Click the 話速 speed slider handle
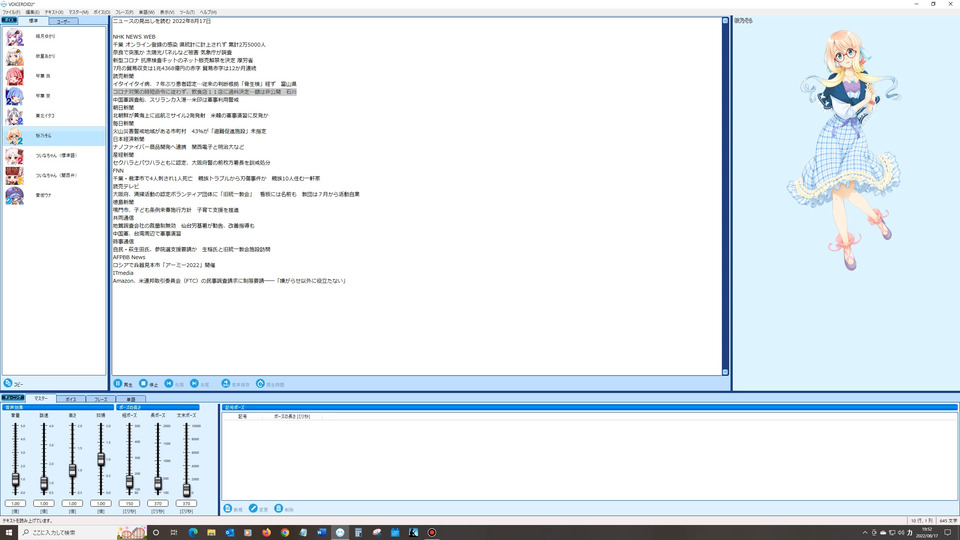960x540 pixels. pos(44,484)
